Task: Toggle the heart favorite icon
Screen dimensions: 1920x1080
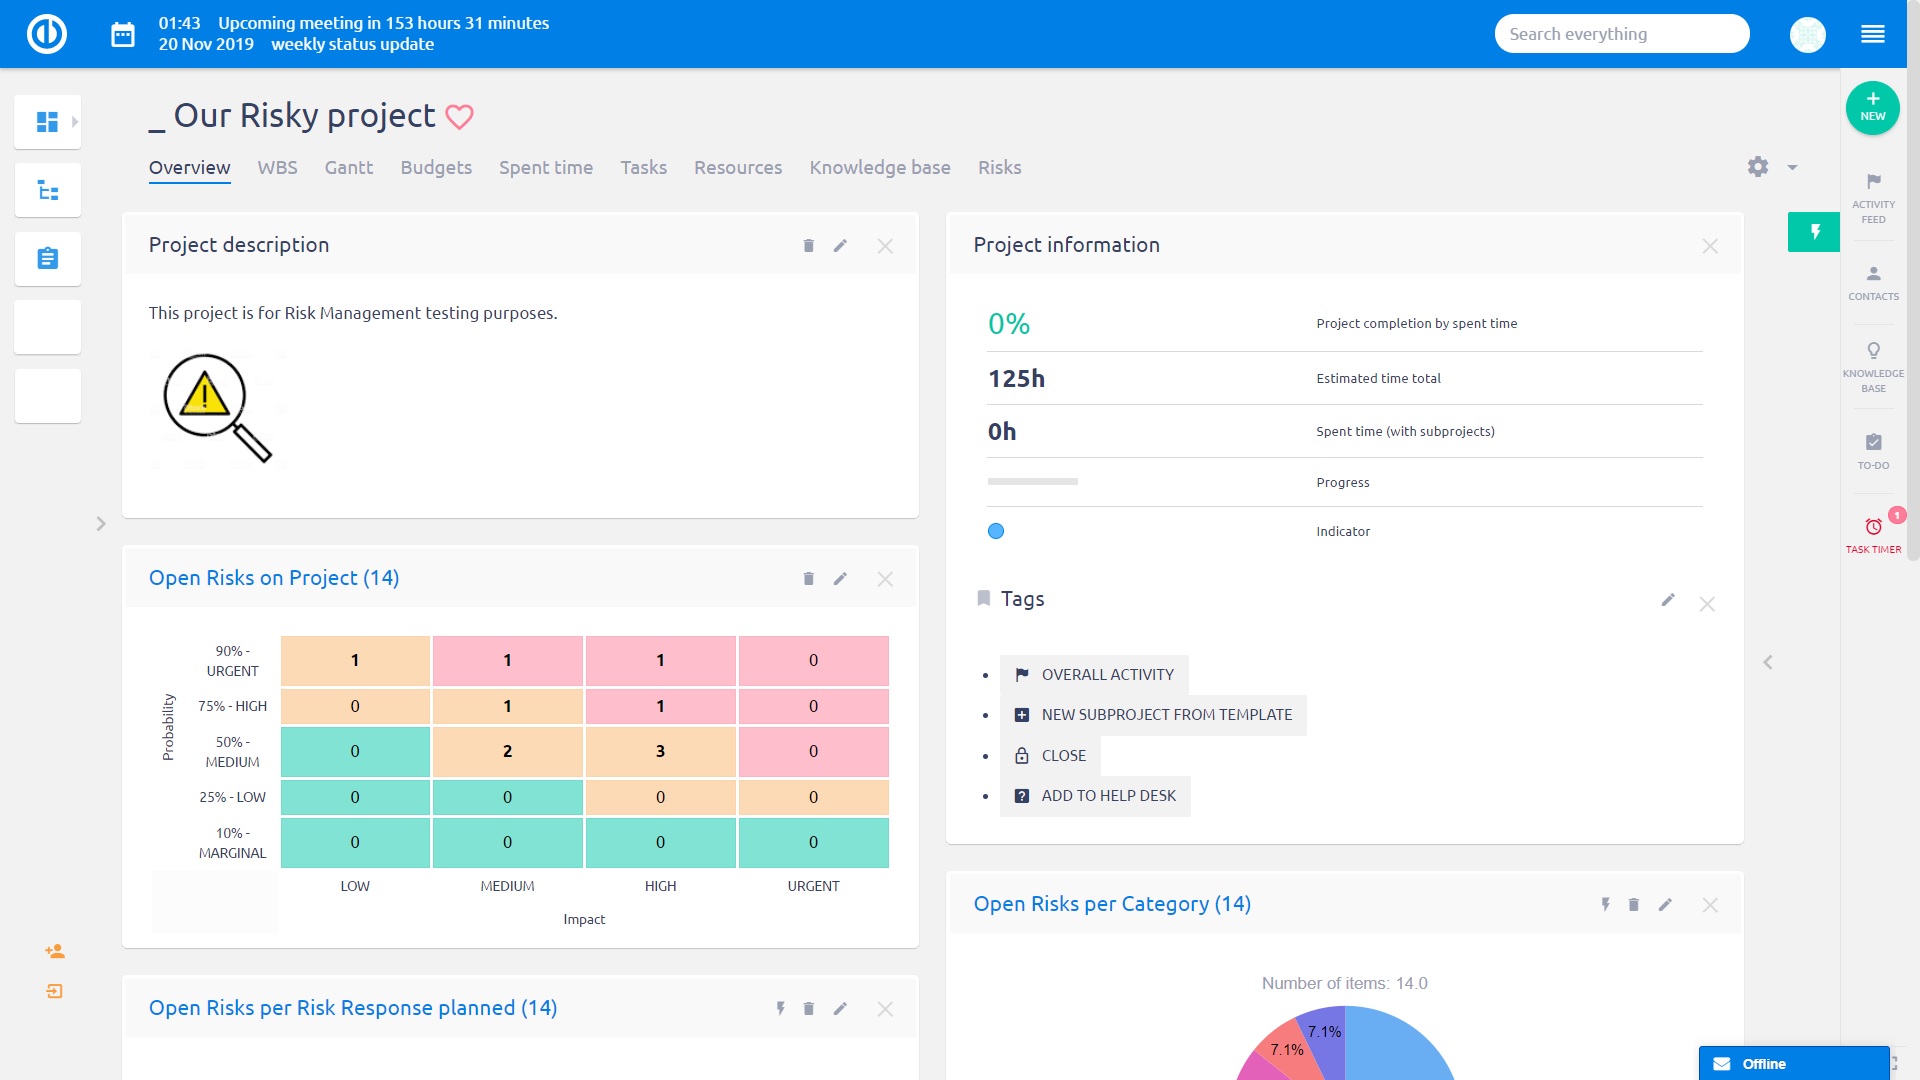Action: click(459, 117)
